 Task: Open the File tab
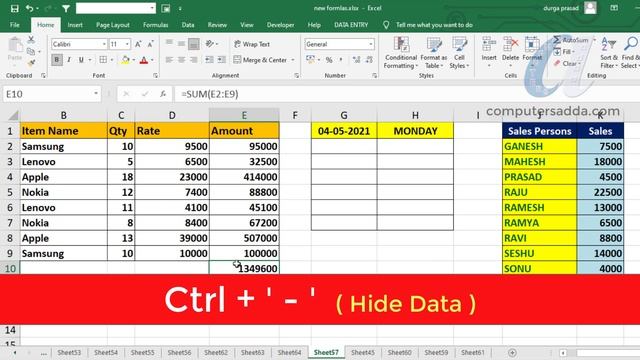click(15, 25)
